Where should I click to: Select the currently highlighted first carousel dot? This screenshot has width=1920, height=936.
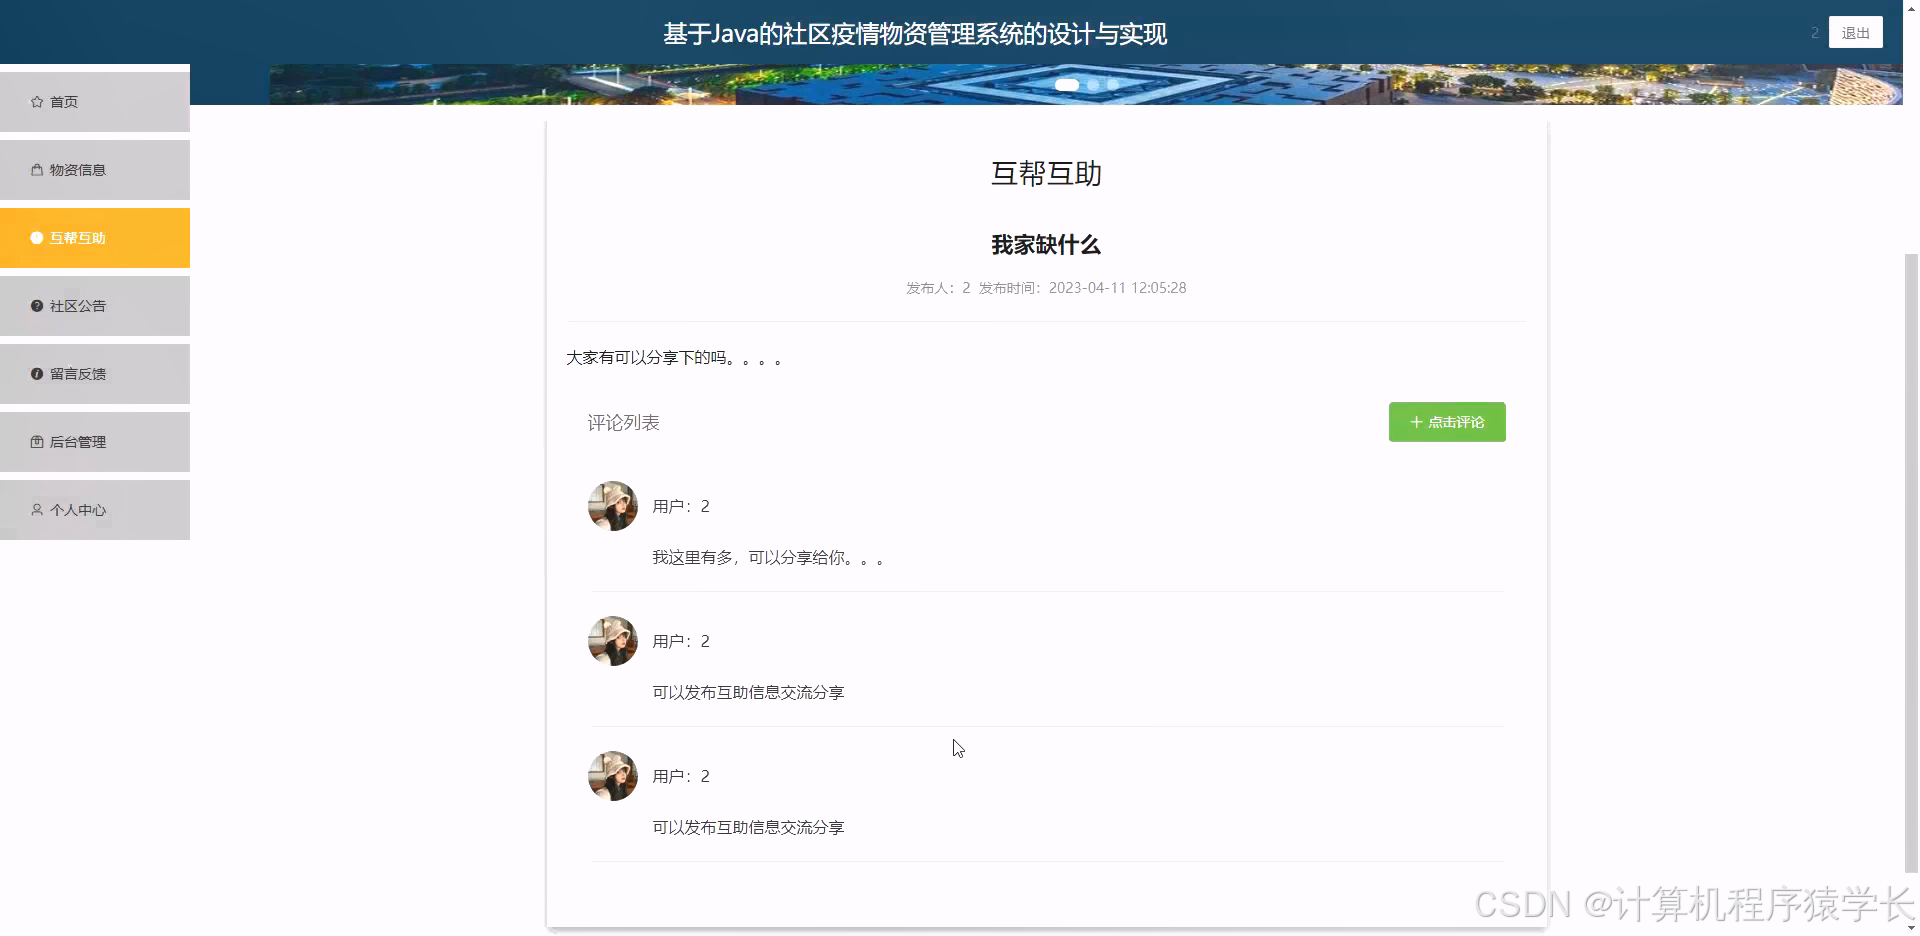[1066, 85]
